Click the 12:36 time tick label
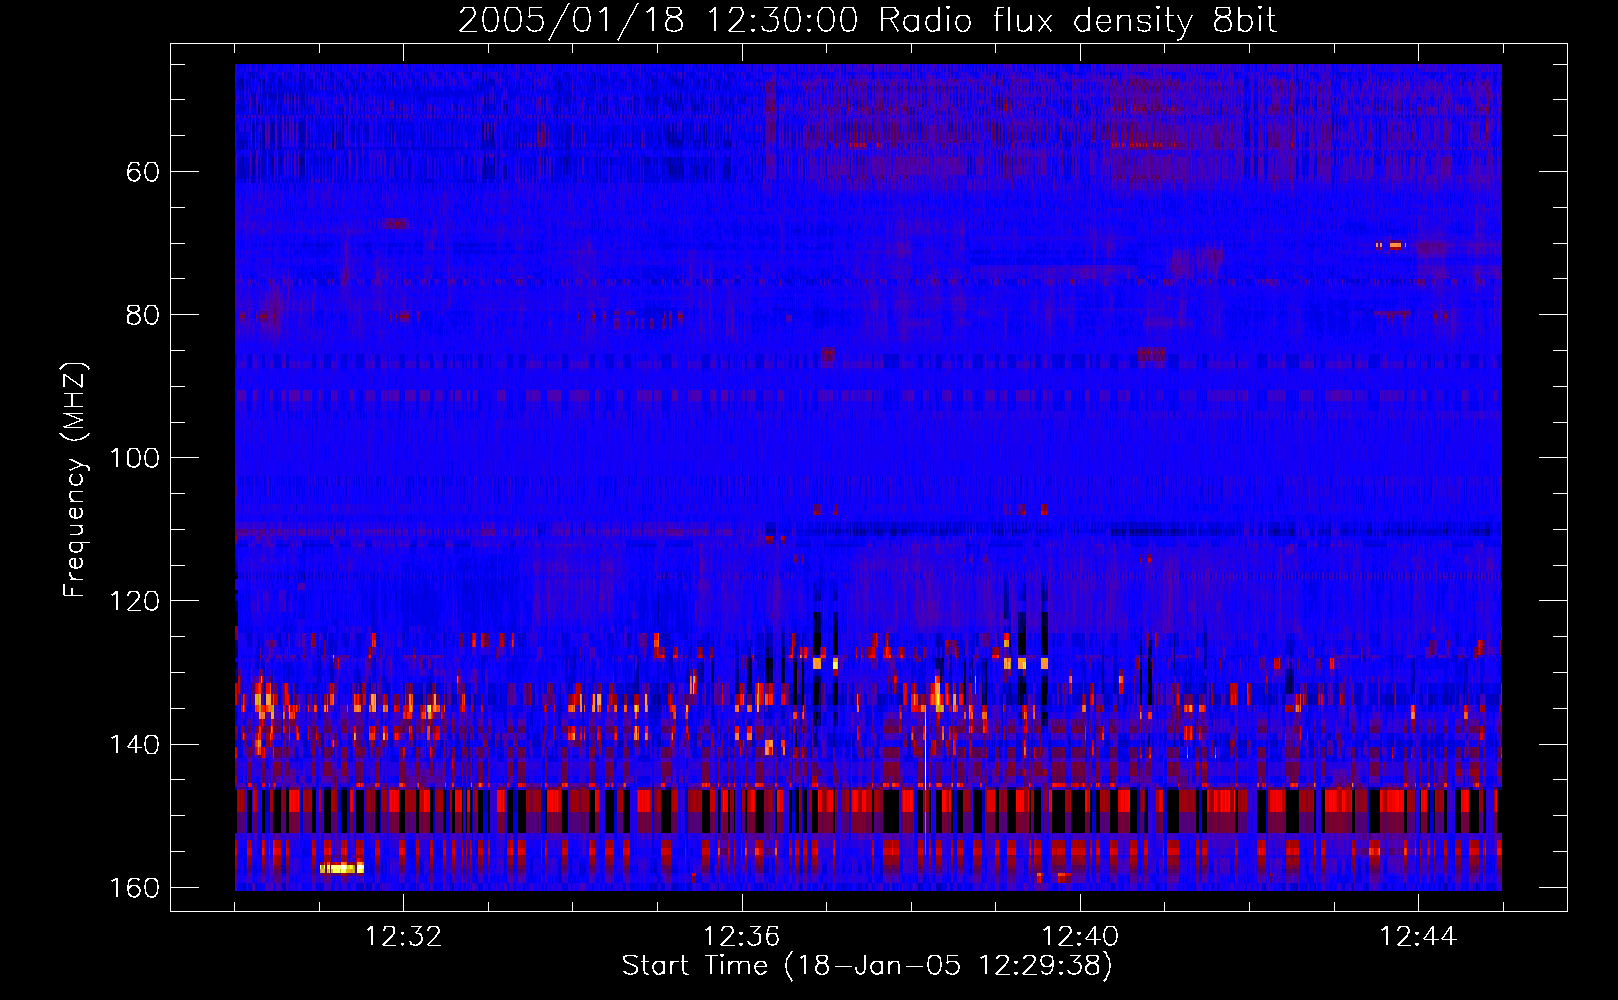This screenshot has height=1000, width=1618. coord(741,937)
